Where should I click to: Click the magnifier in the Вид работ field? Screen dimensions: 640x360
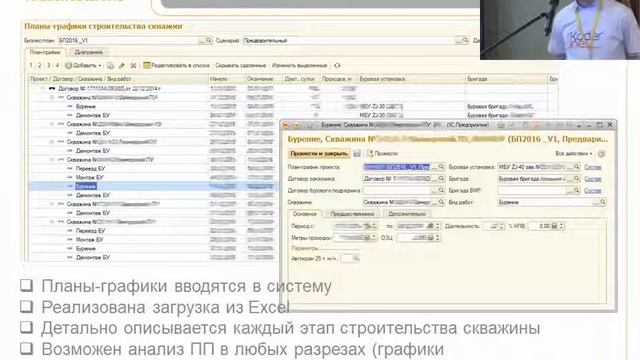tap(603, 202)
